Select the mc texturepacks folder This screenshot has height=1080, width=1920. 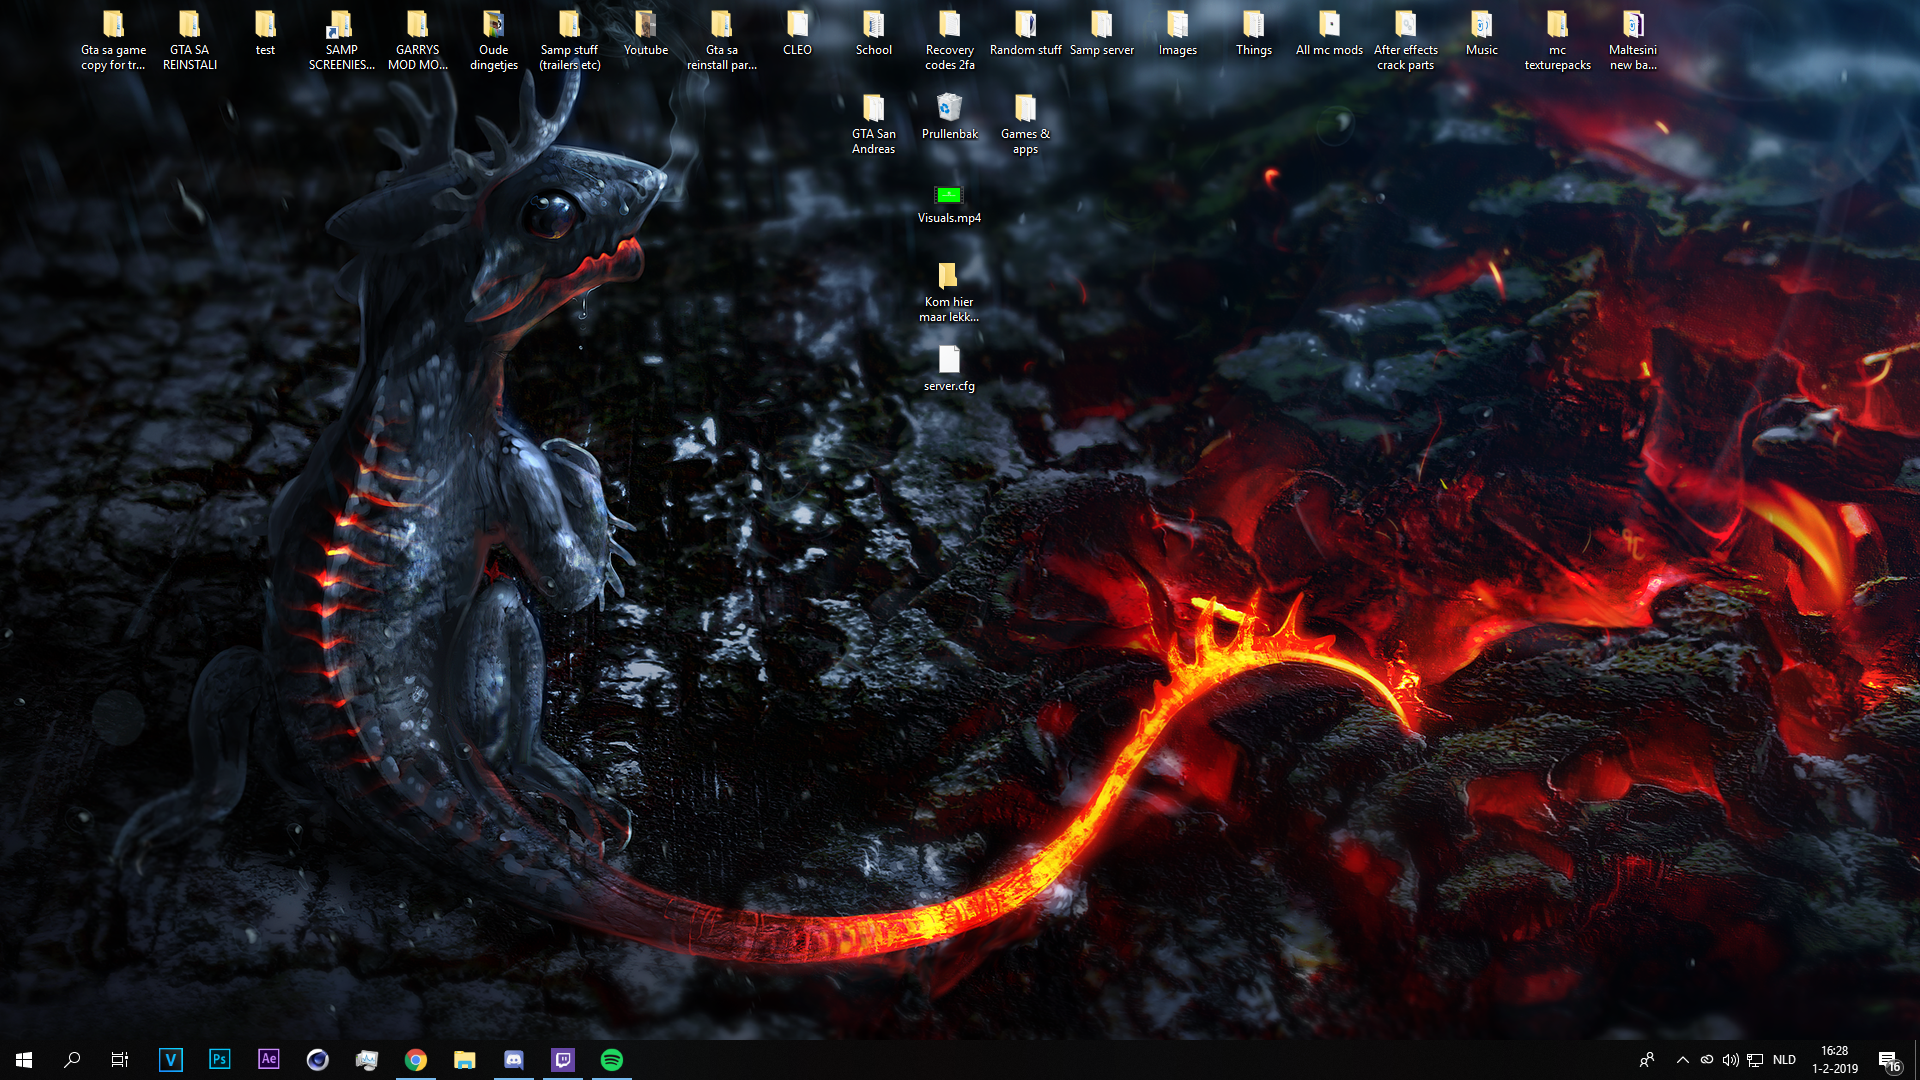point(1558,40)
